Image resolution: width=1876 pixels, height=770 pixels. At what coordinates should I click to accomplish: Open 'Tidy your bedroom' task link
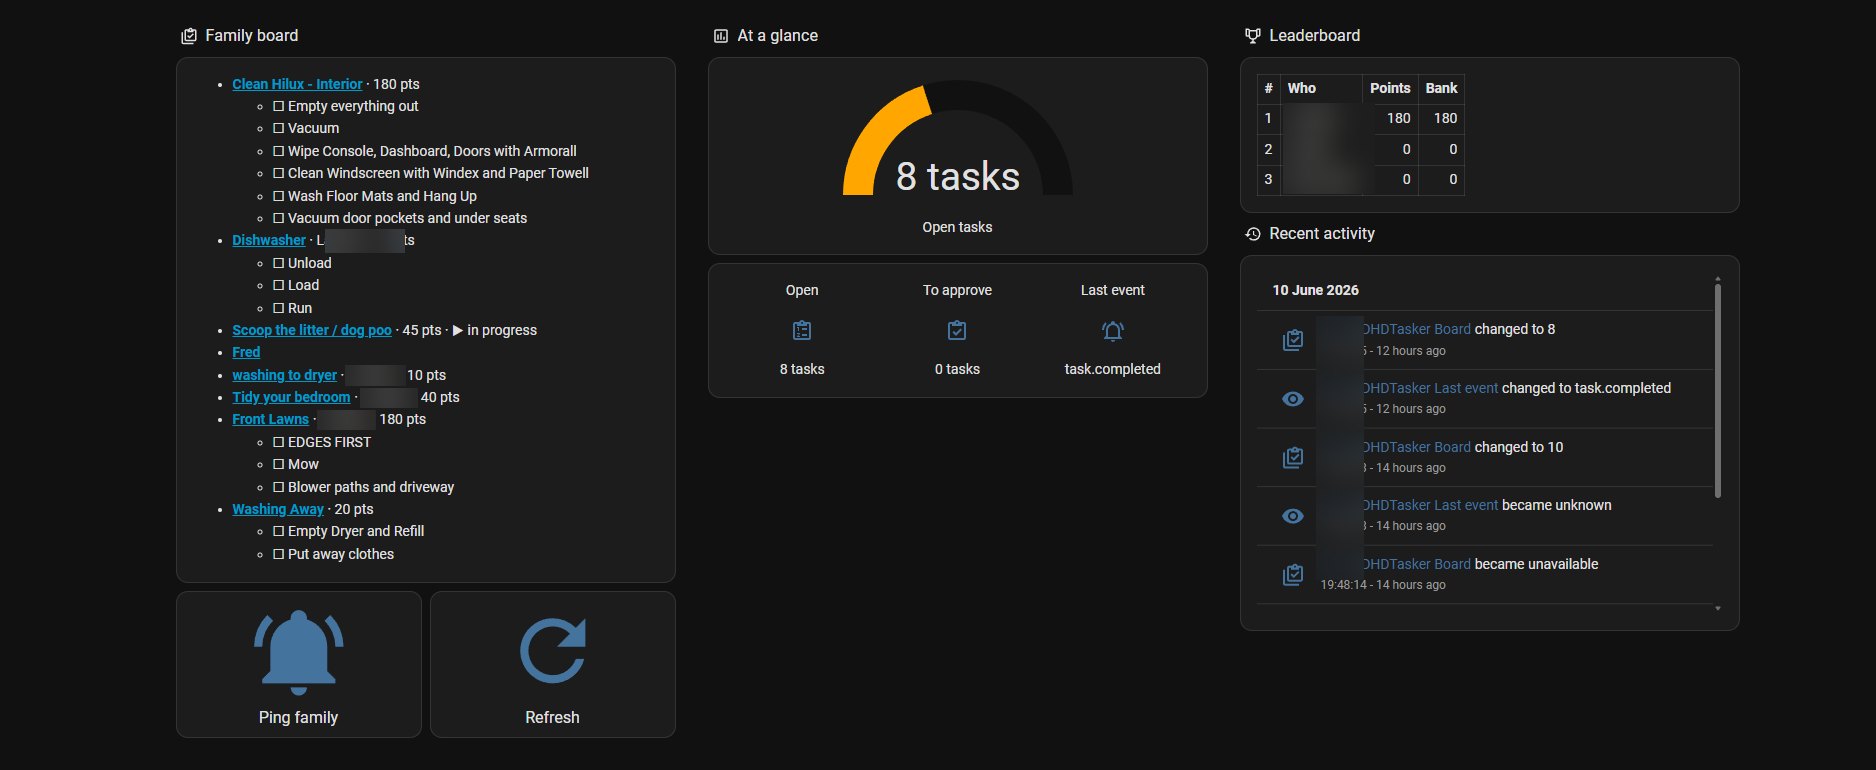[291, 397]
